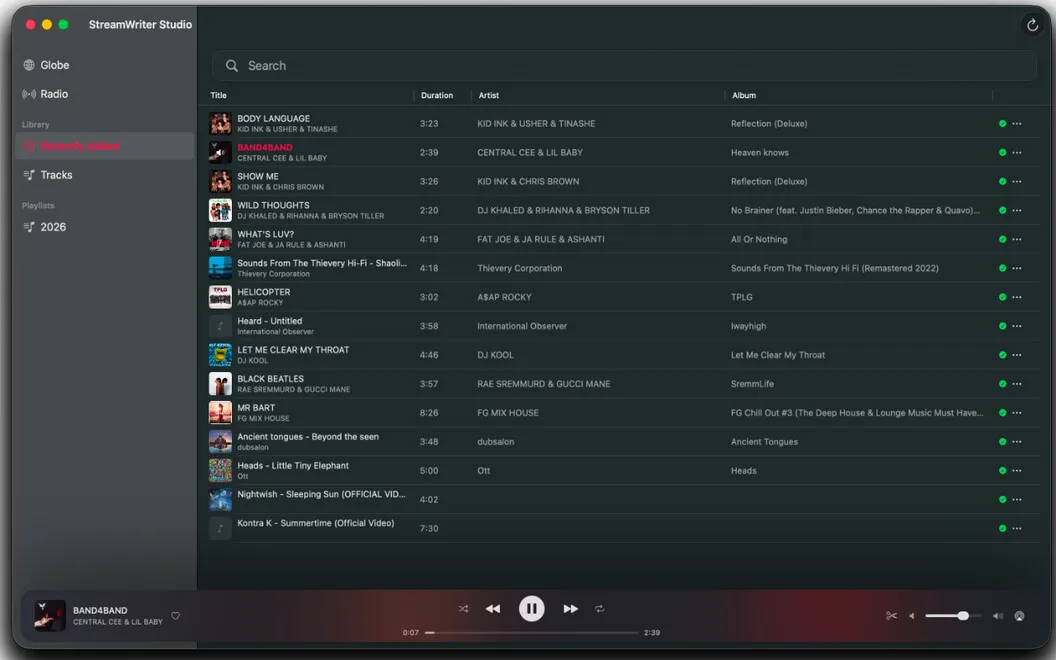Click Heard - Untitled placeholder artwork

click(220, 326)
